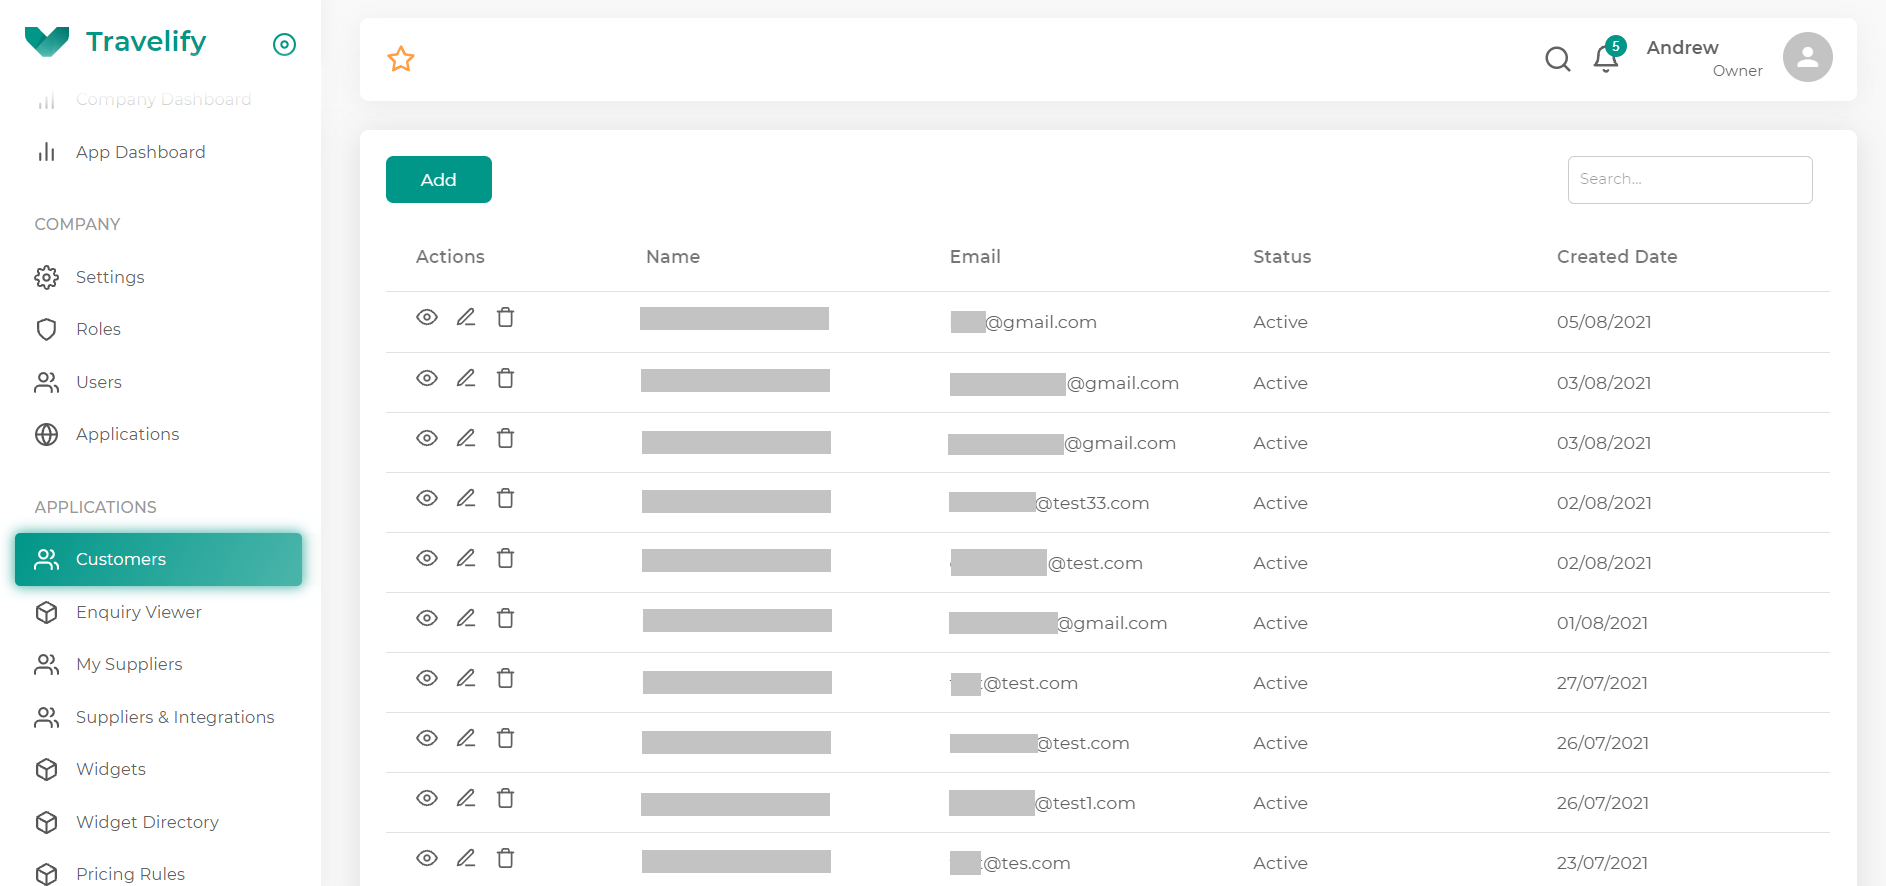View customer with @test1.com email
Viewport: 1886px width, 886px height.
pyautogui.click(x=427, y=798)
